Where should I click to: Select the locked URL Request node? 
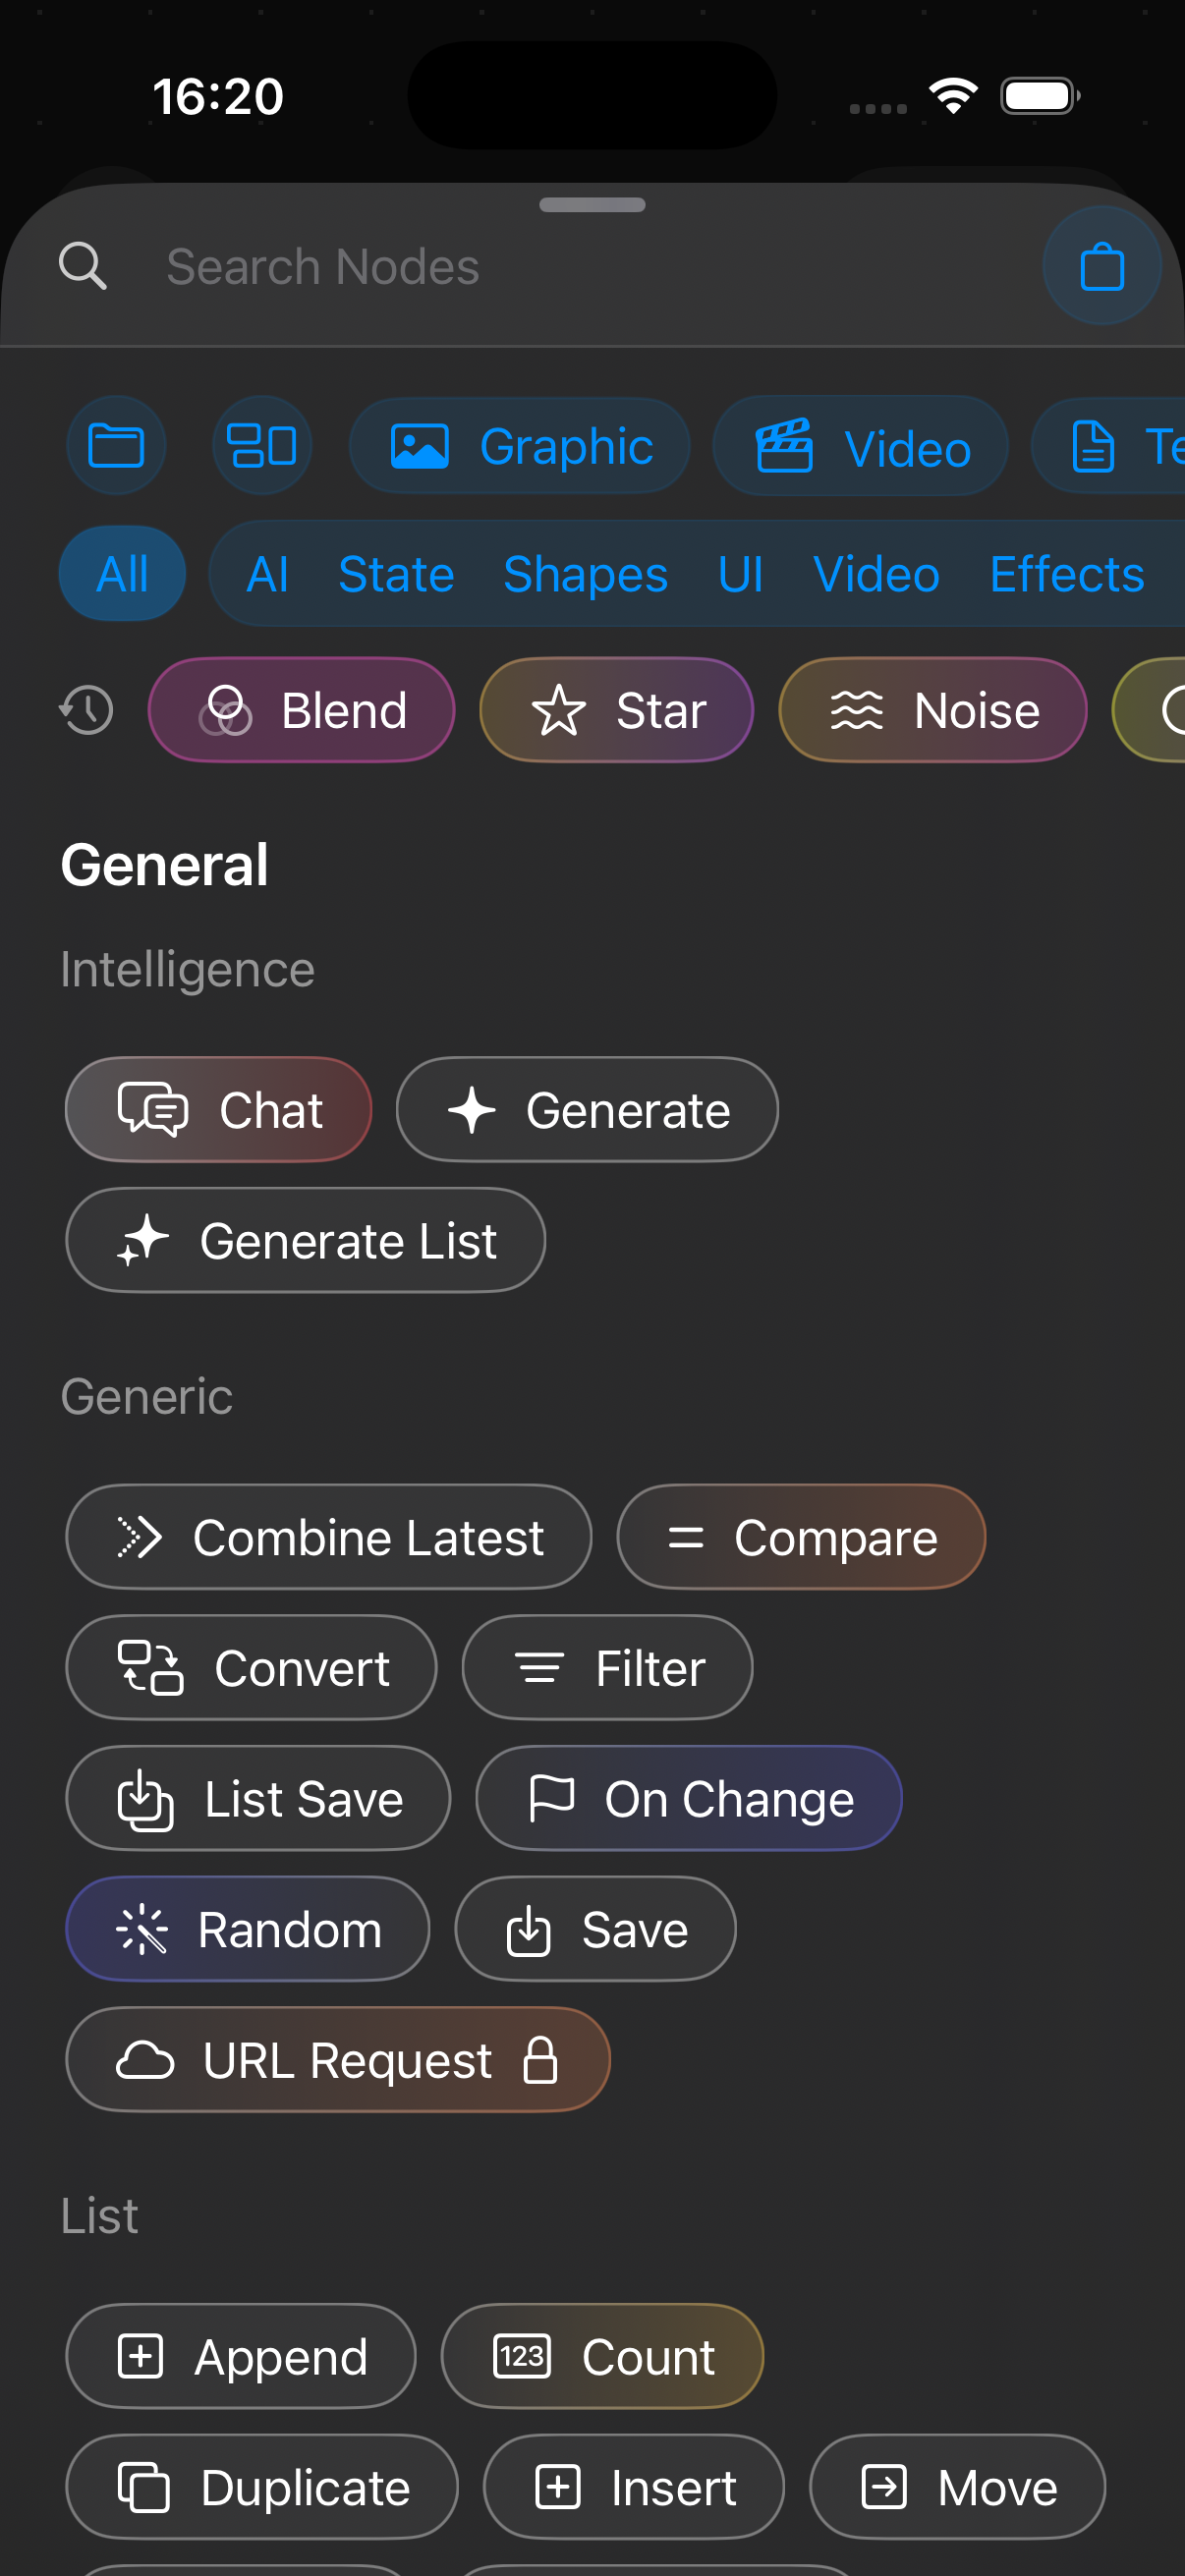tap(338, 2060)
